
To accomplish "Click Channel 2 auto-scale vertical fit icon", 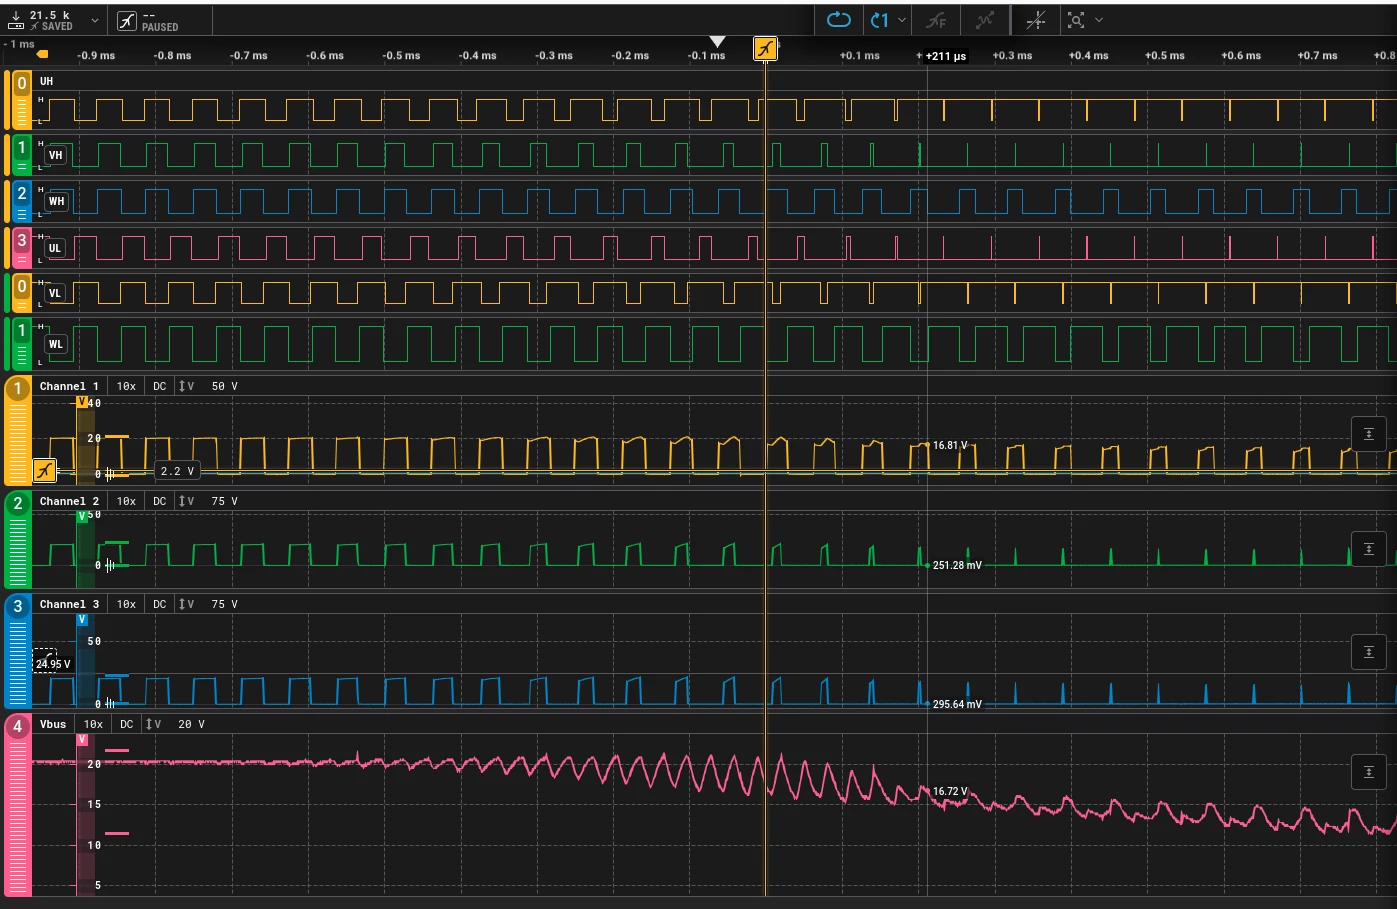I will coord(1369,549).
